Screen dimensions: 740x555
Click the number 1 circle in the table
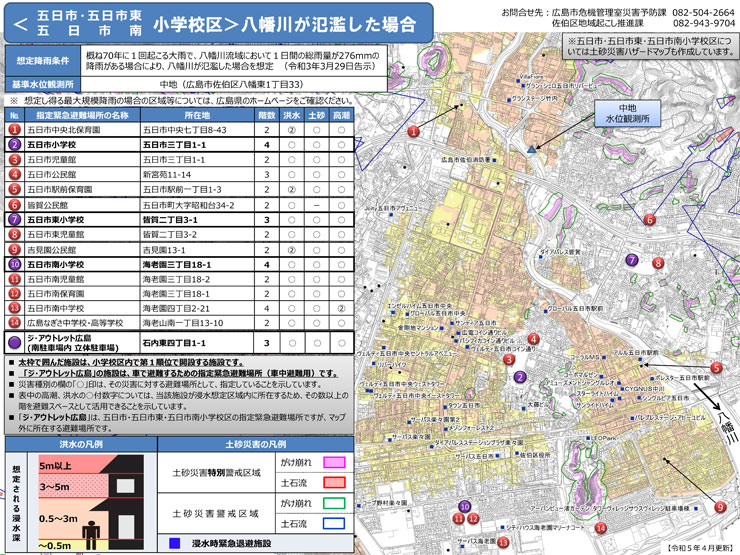pos(15,129)
